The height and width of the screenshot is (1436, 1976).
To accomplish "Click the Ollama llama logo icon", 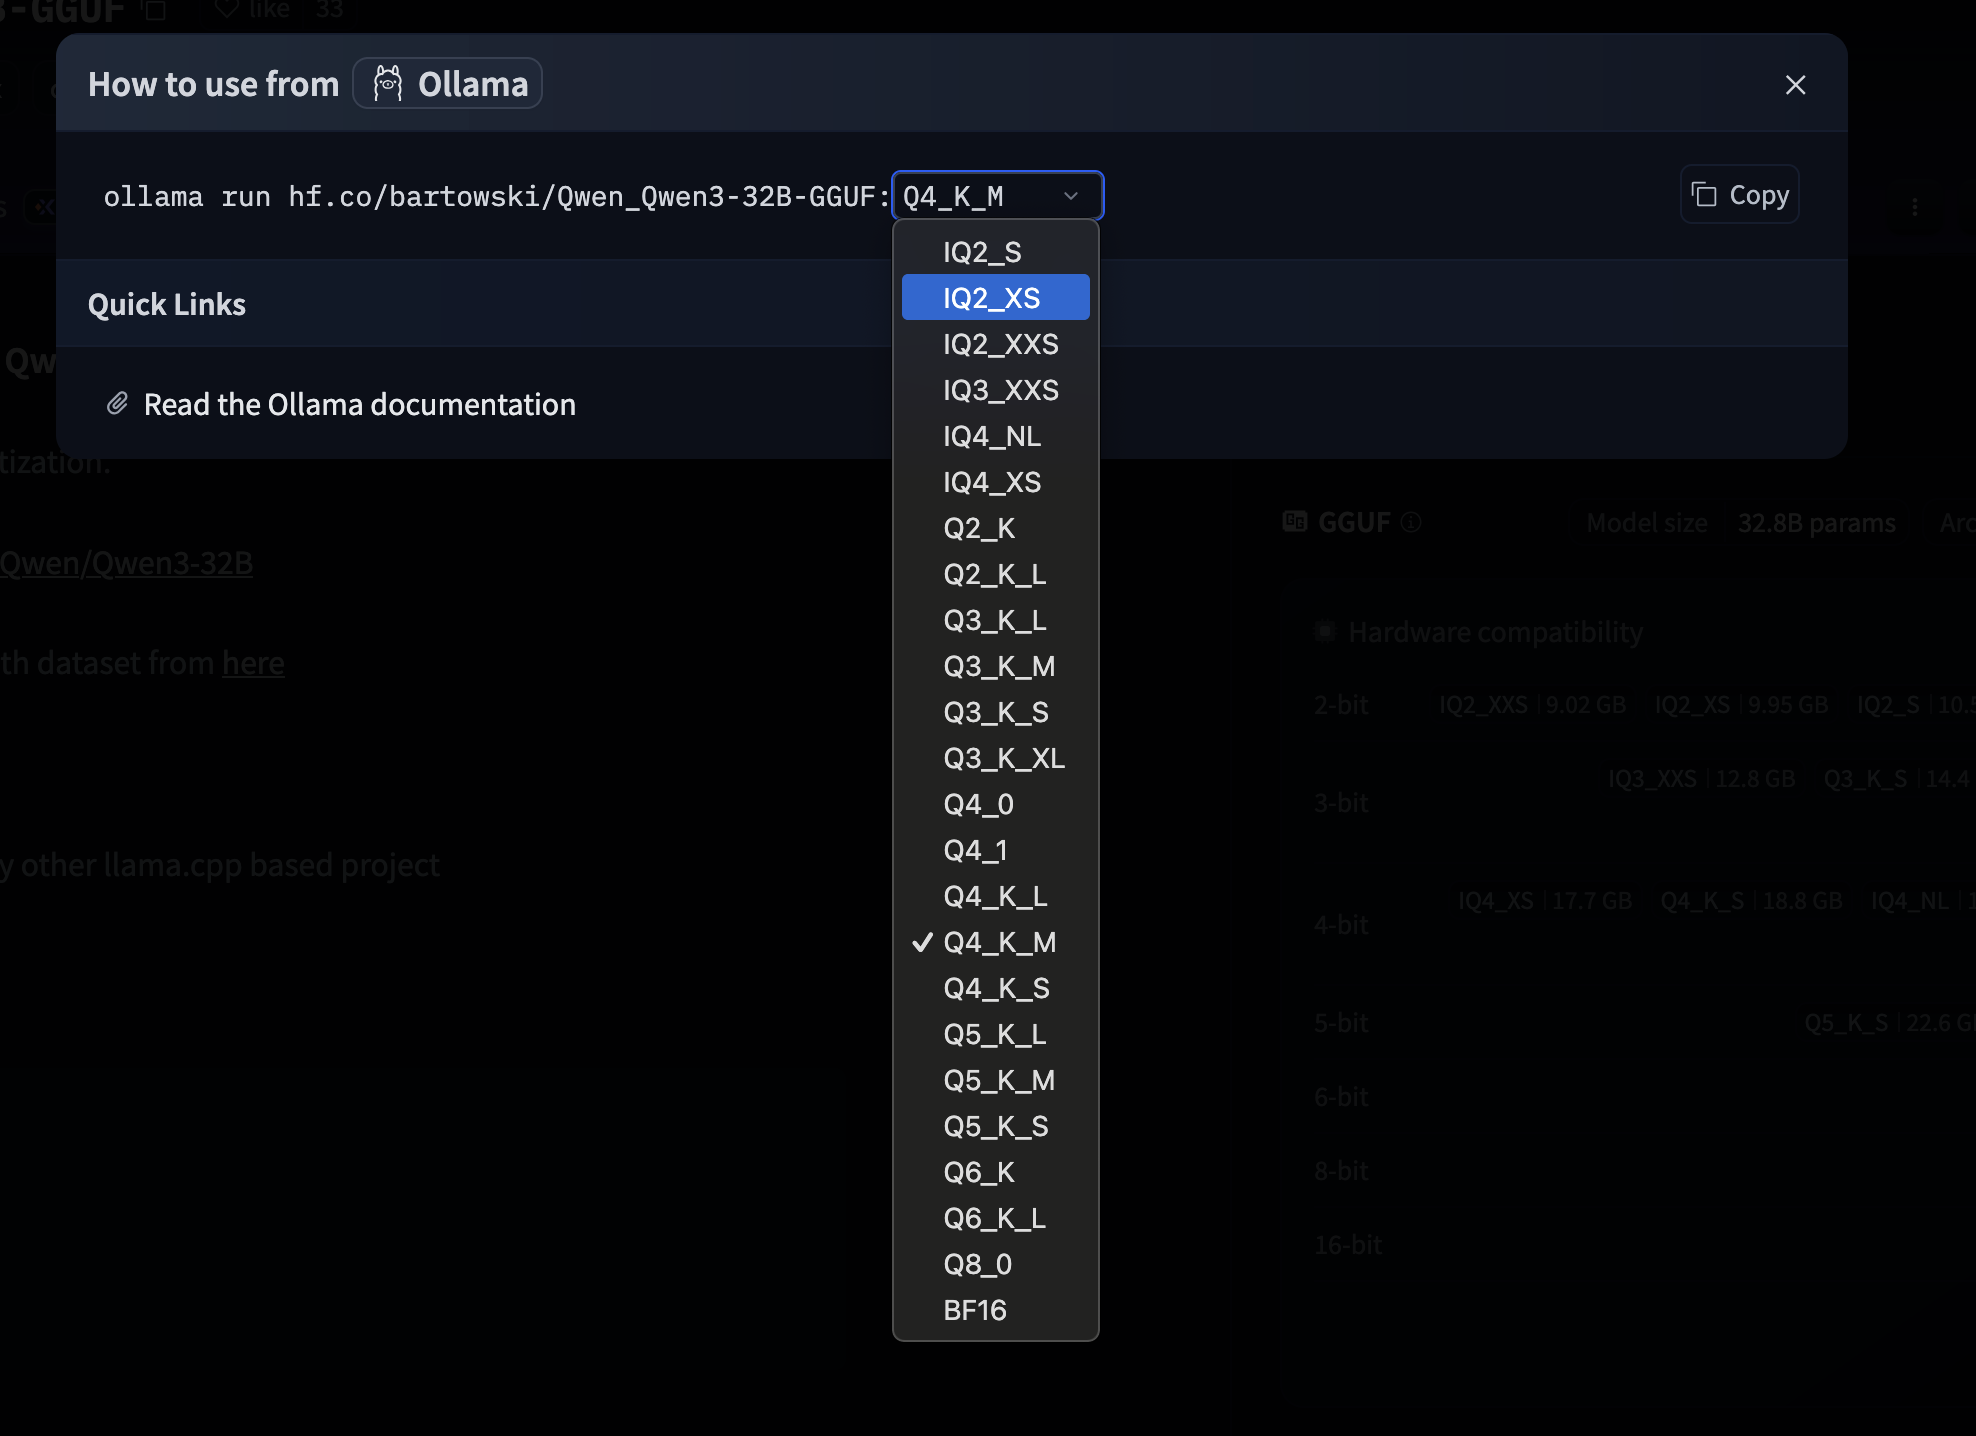I will [388, 84].
